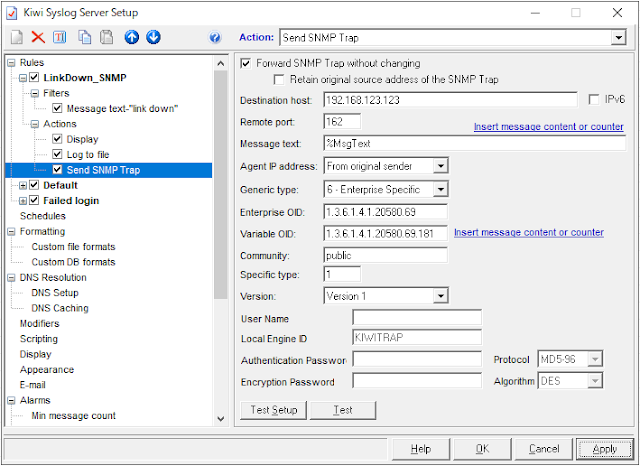Click Insert message content link near Message text
Image resolution: width=640 pixels, height=466 pixels.
549,126
